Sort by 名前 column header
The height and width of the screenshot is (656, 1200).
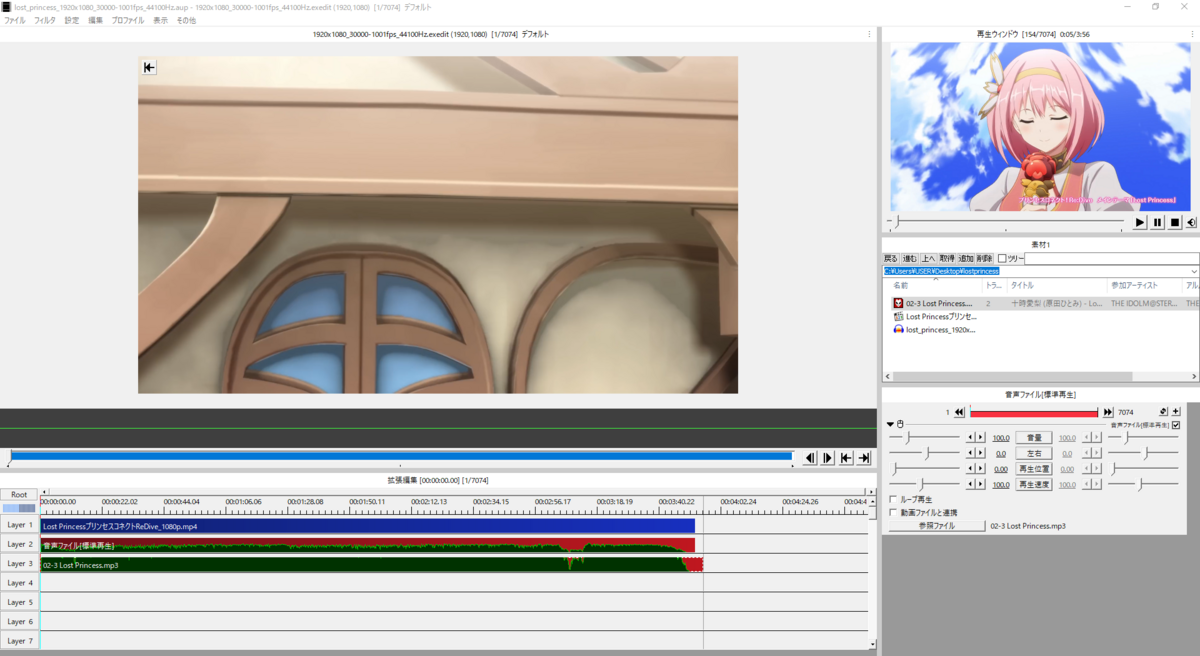[934, 286]
